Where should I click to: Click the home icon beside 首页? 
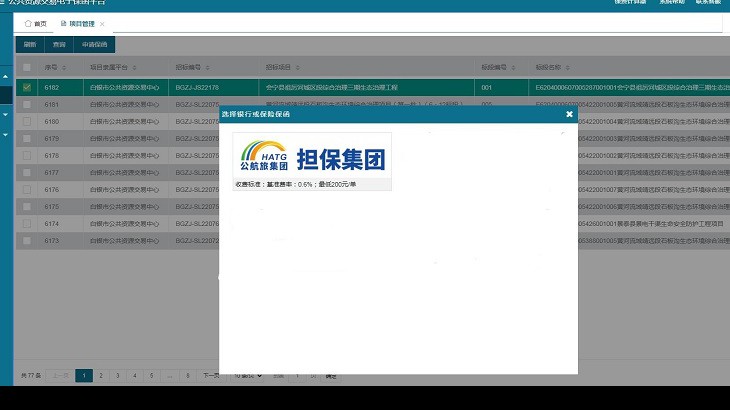point(28,23)
